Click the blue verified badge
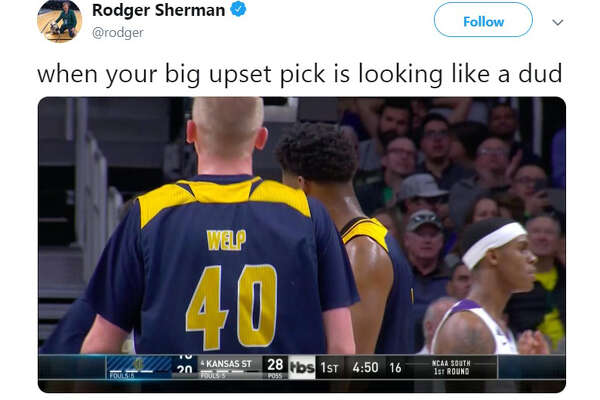This screenshot has height=400, width=600. coord(238,9)
